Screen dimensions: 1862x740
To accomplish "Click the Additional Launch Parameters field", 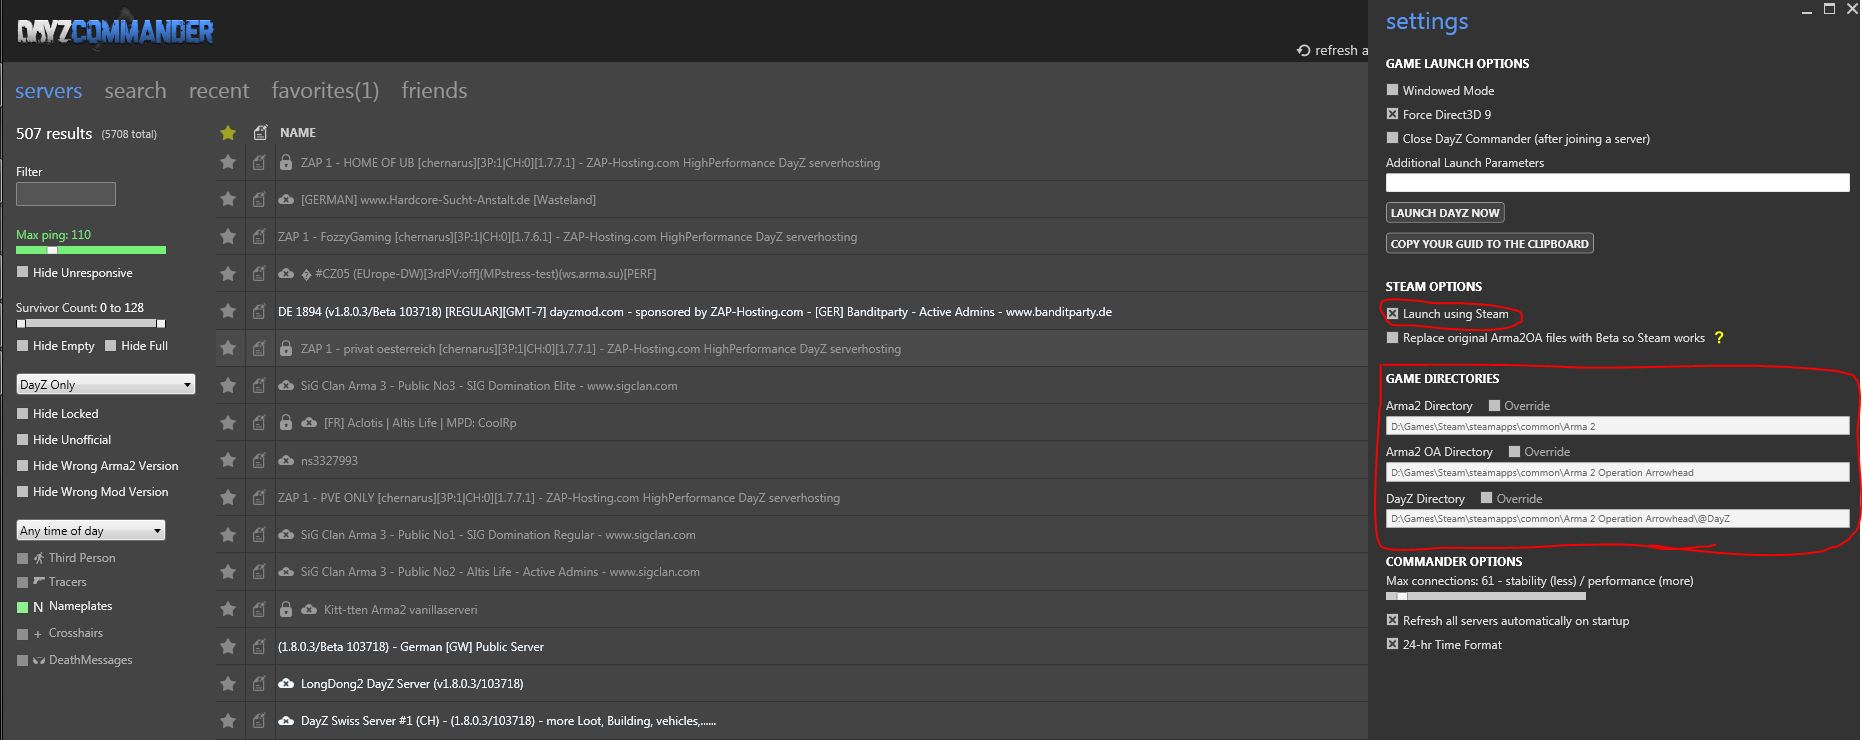I will pos(1616,183).
